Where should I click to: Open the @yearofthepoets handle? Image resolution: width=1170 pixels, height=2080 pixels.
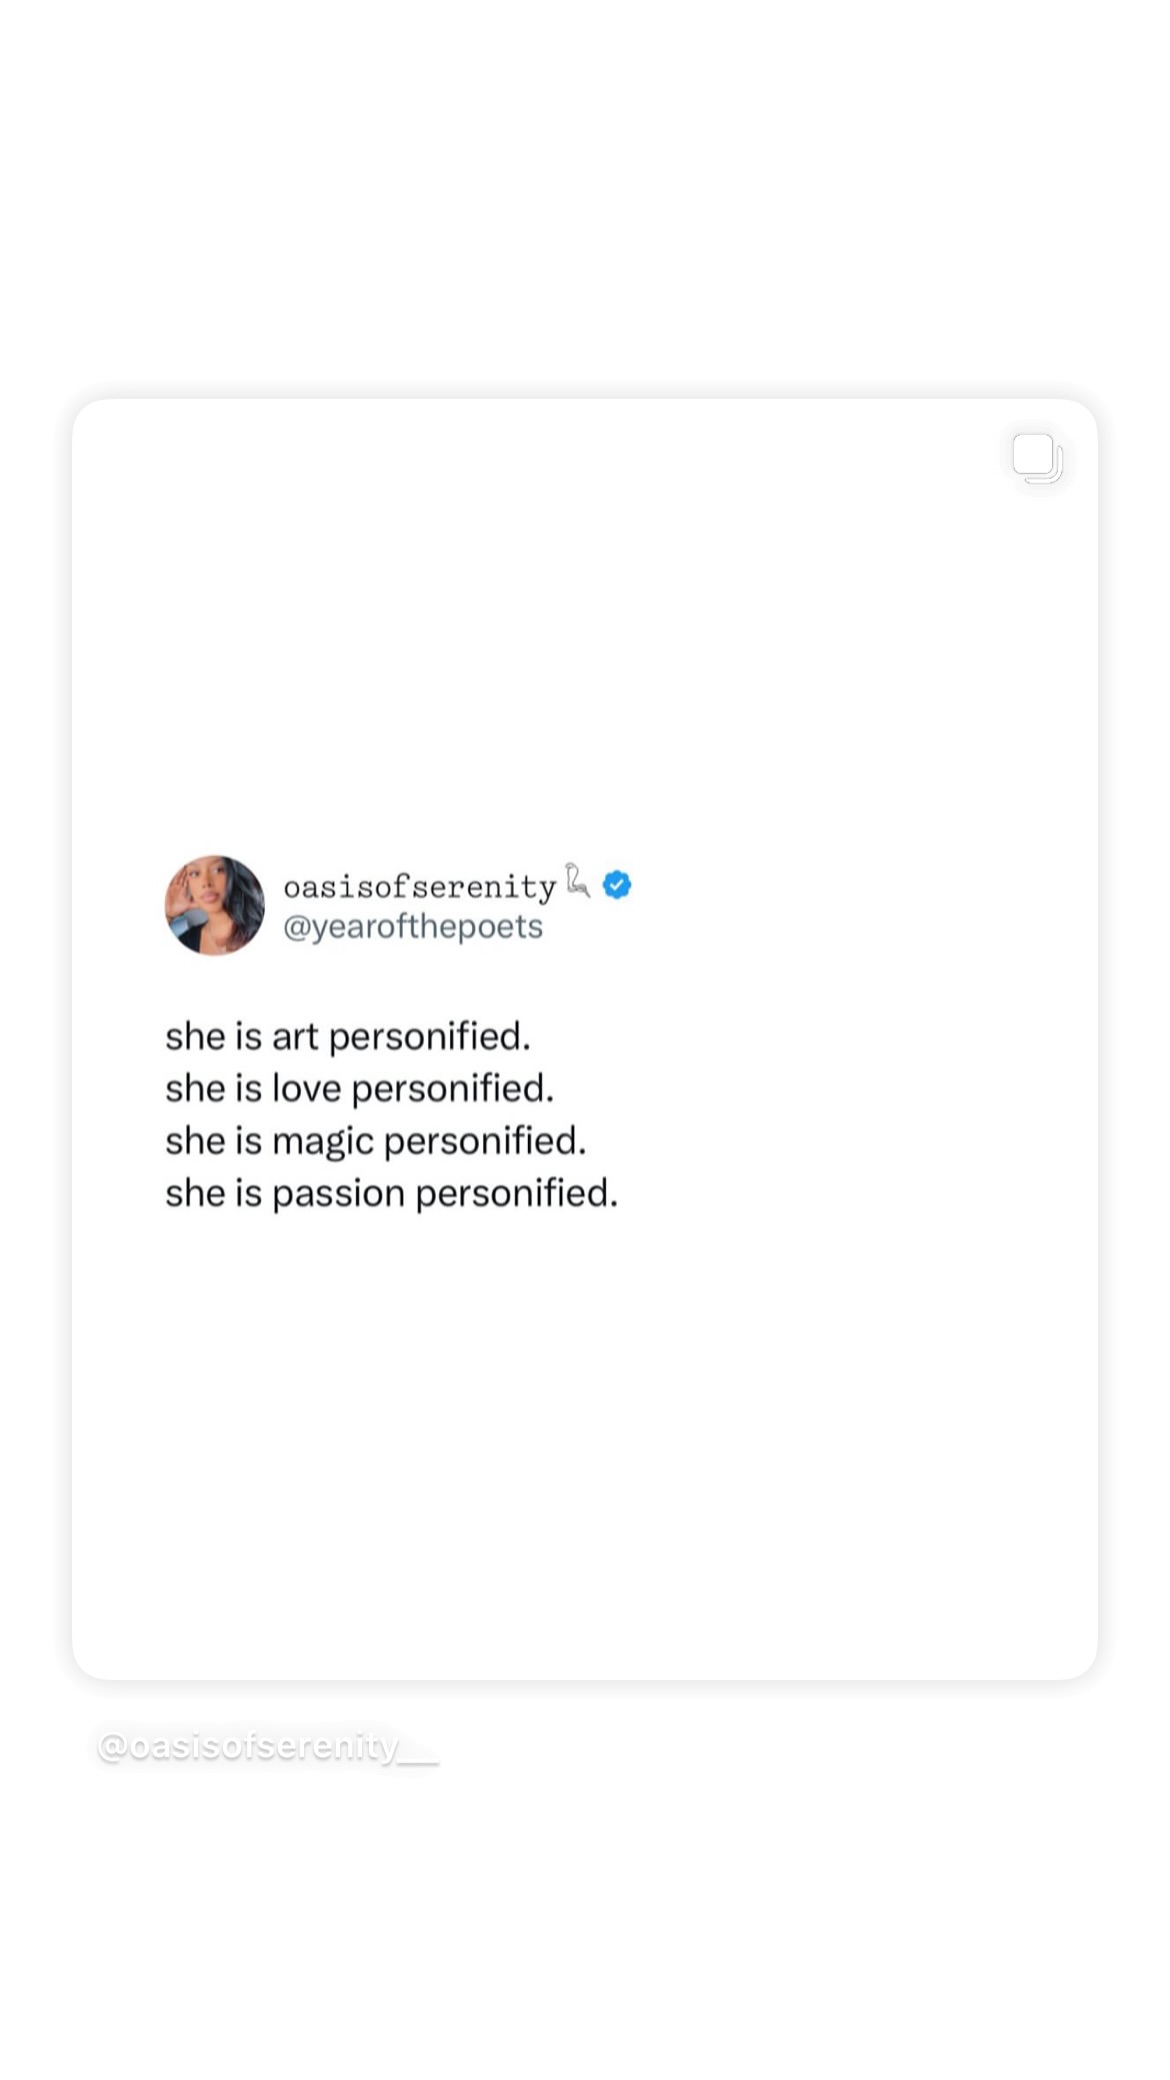(413, 927)
